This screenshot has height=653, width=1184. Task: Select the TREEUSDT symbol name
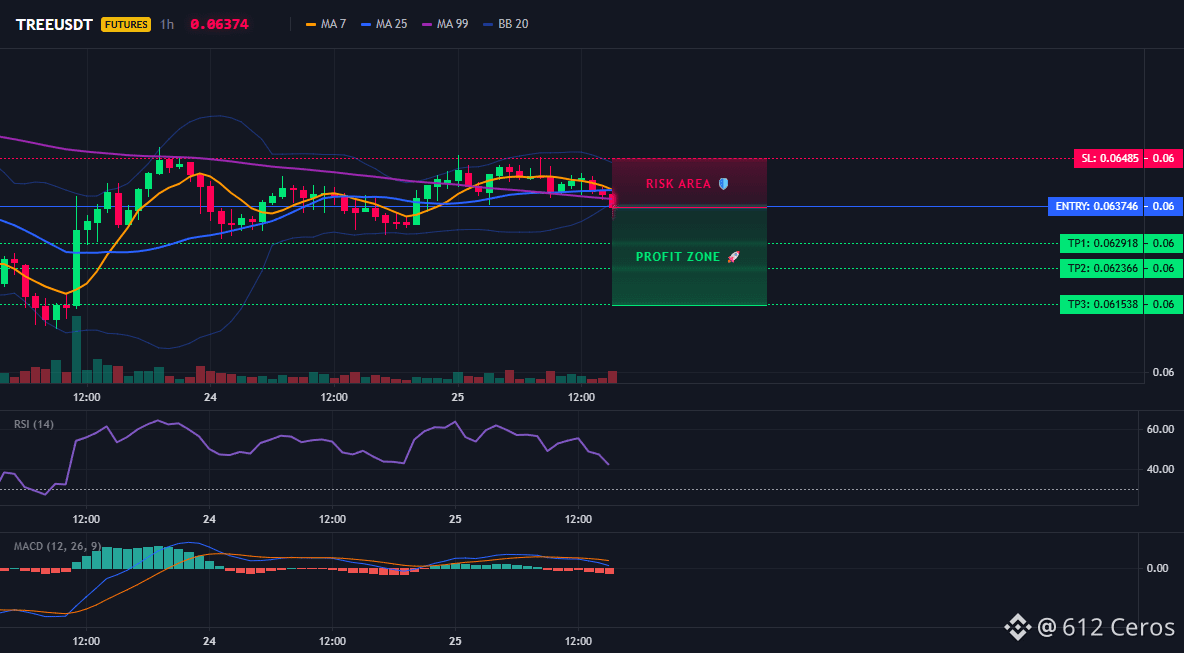(54, 24)
